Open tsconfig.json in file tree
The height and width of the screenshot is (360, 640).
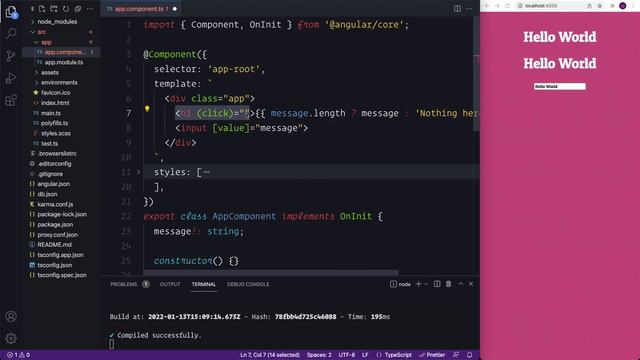(55, 265)
